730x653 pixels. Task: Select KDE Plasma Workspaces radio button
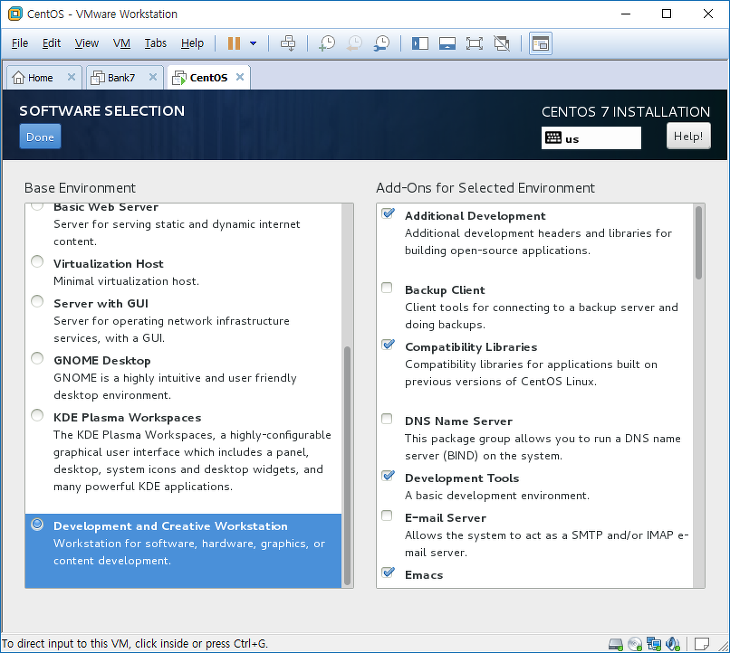(x=37, y=415)
